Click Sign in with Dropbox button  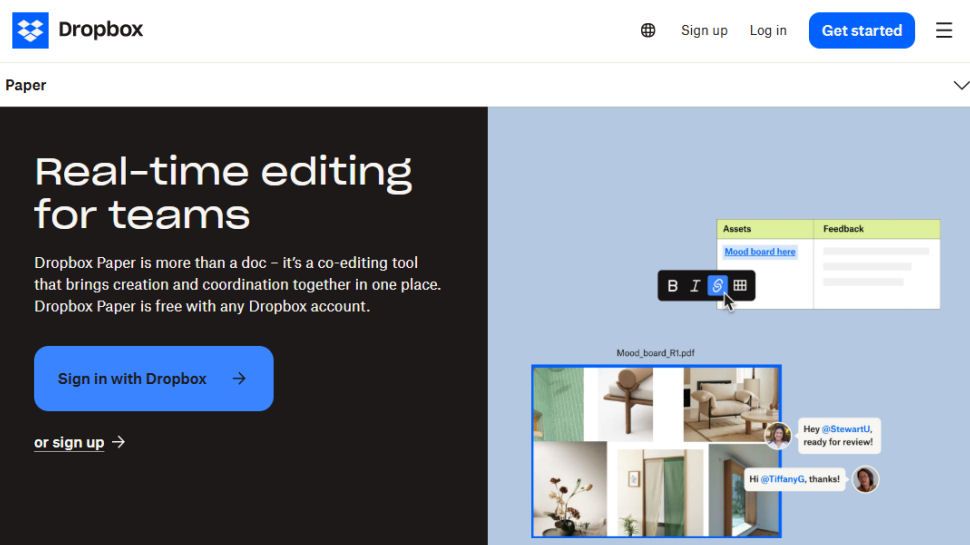pyautogui.click(x=153, y=378)
